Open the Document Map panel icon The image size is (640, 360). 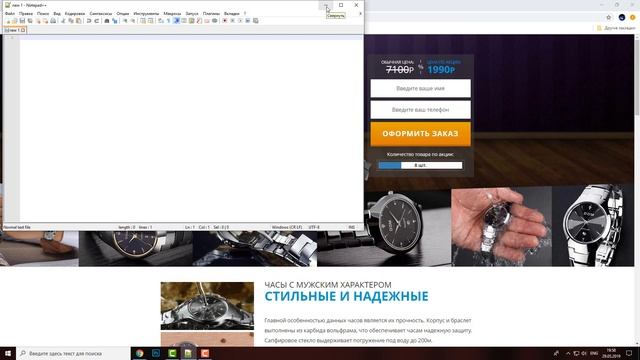click(x=191, y=21)
